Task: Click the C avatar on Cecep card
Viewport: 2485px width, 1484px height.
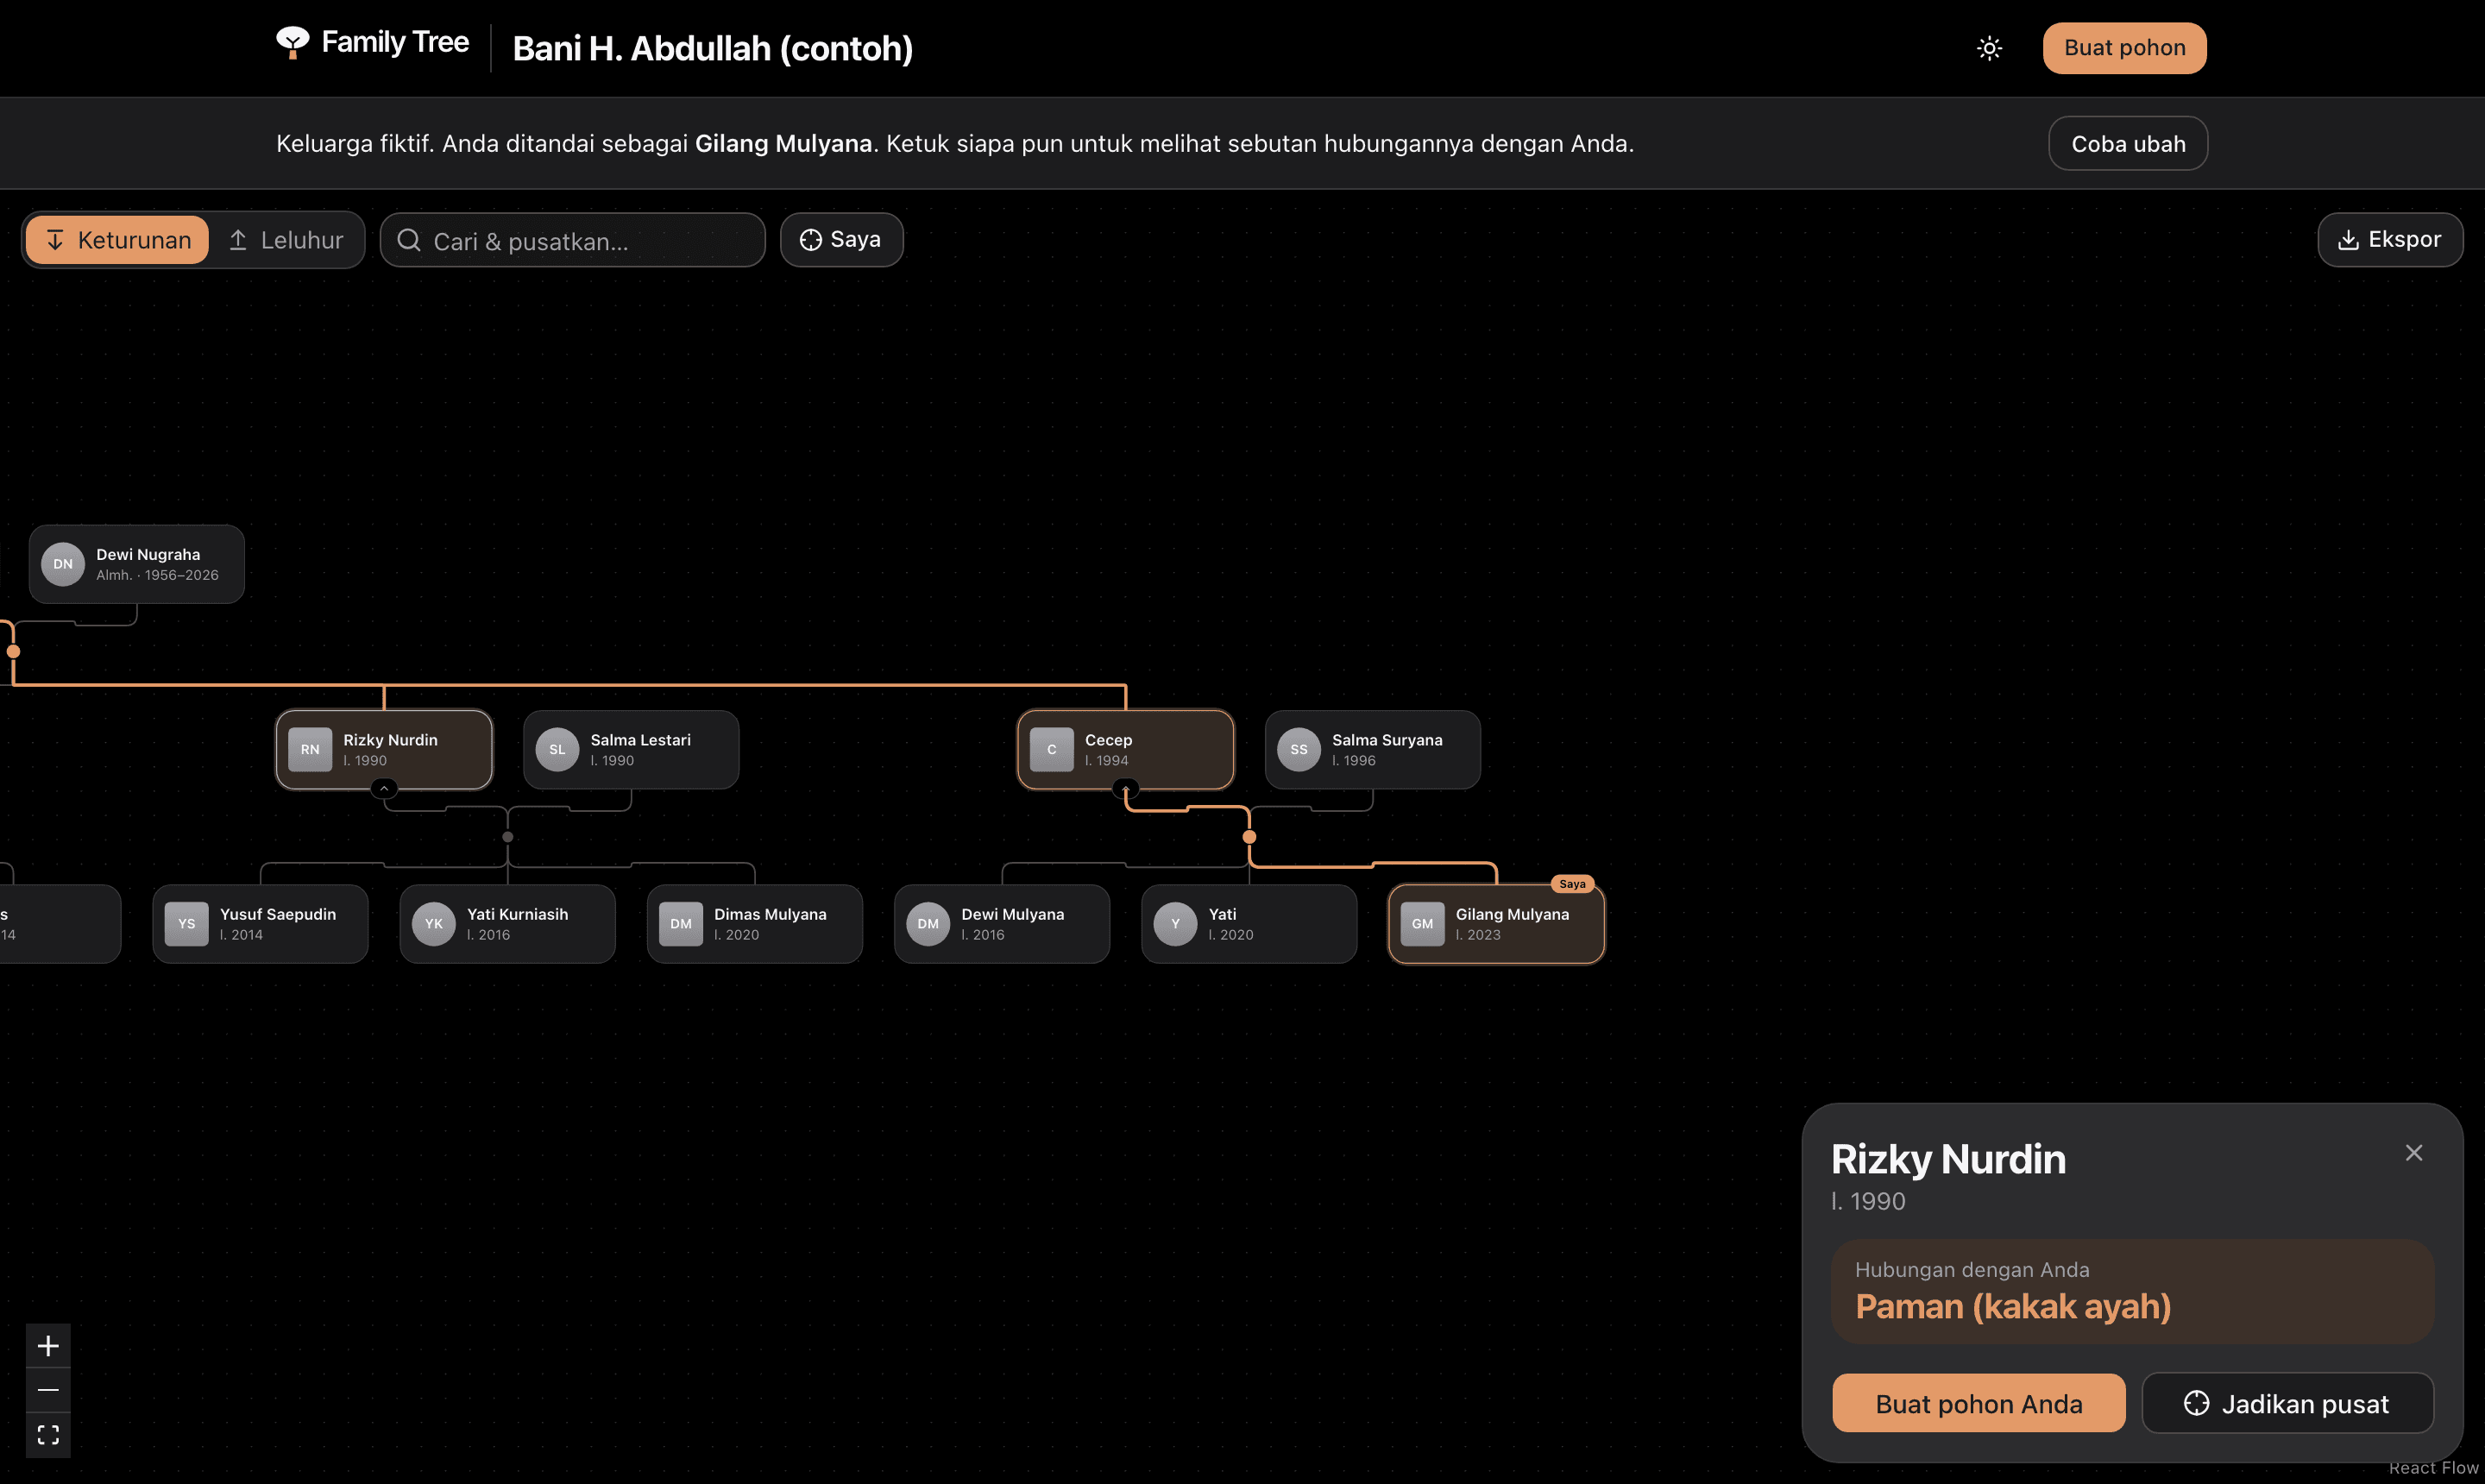Action: pyautogui.click(x=1052, y=749)
